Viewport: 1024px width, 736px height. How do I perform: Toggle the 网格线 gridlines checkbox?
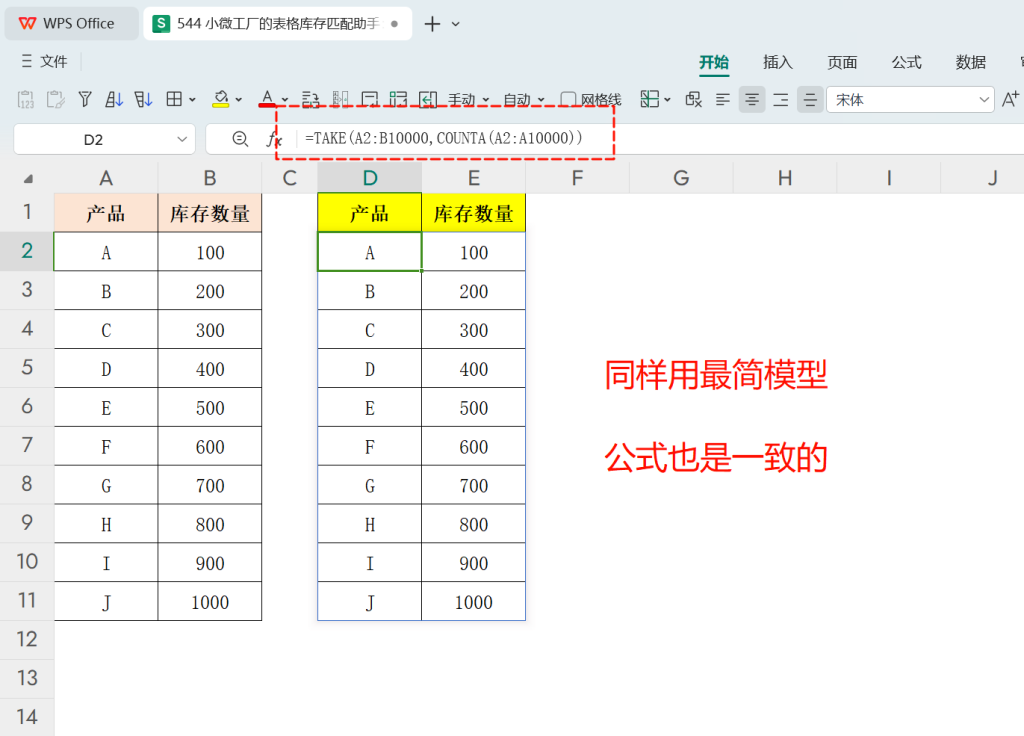coord(568,99)
